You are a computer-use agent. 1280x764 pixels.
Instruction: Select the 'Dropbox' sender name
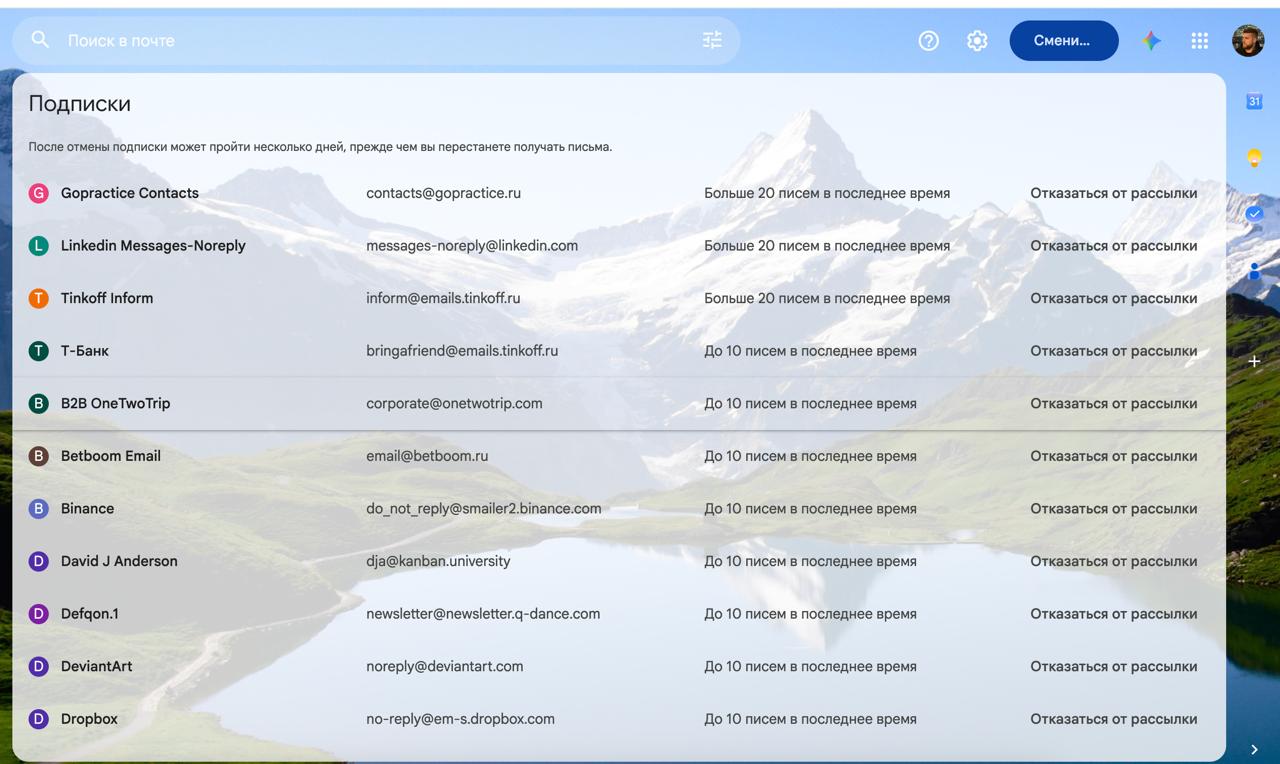pos(89,719)
